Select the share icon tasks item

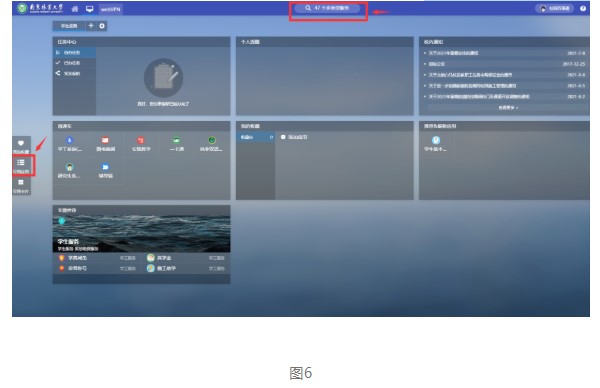tap(74, 73)
